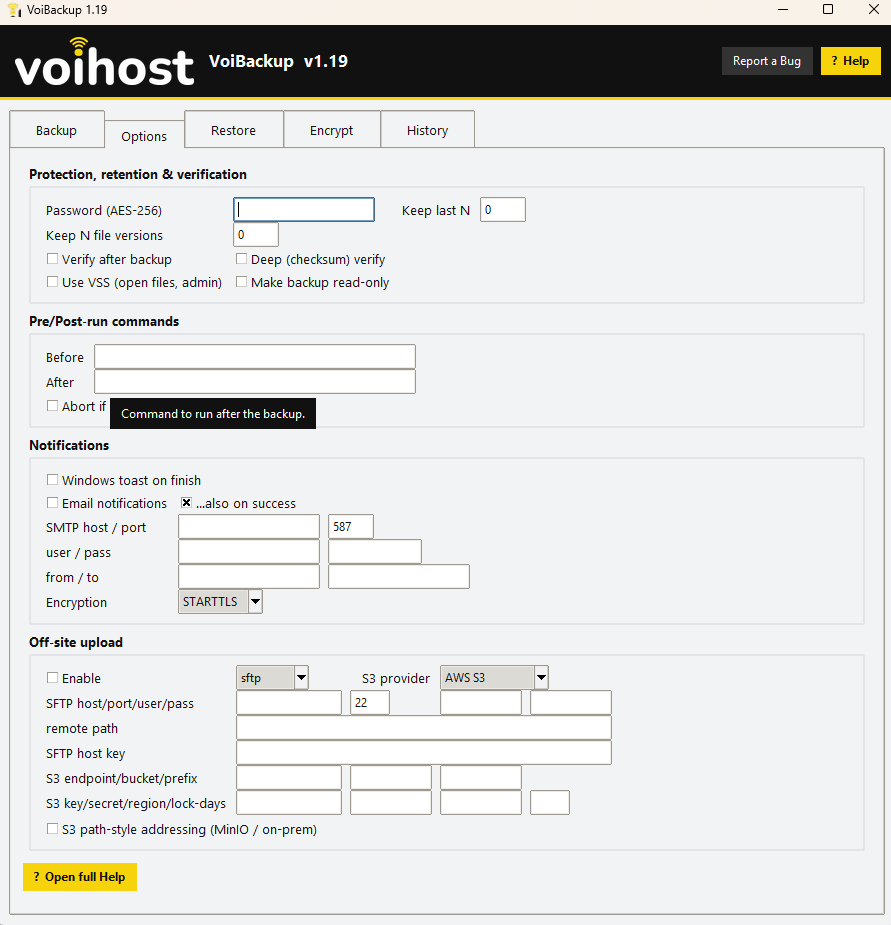891x925 pixels.
Task: Enable Use VSS (open files, admin)
Action: pyautogui.click(x=53, y=282)
